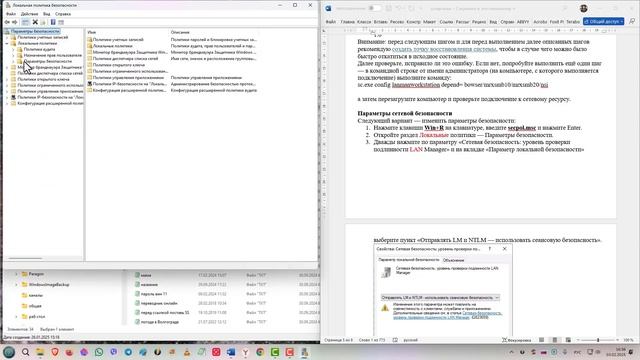
Task: Collapse the Локальные политики tree node
Action: [7, 43]
